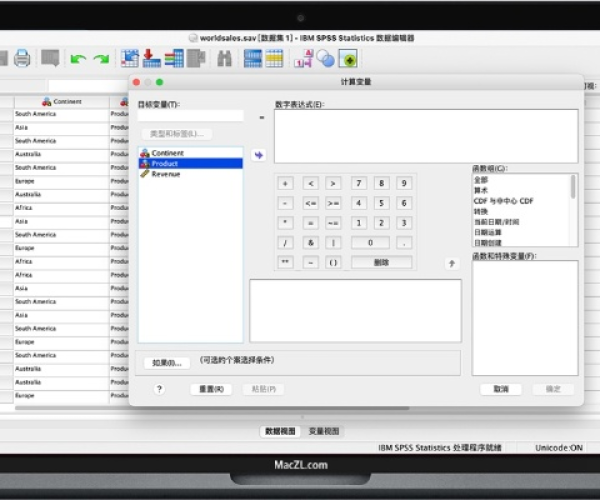
Task: Click the Use variable sets circles icon
Action: click(326, 59)
